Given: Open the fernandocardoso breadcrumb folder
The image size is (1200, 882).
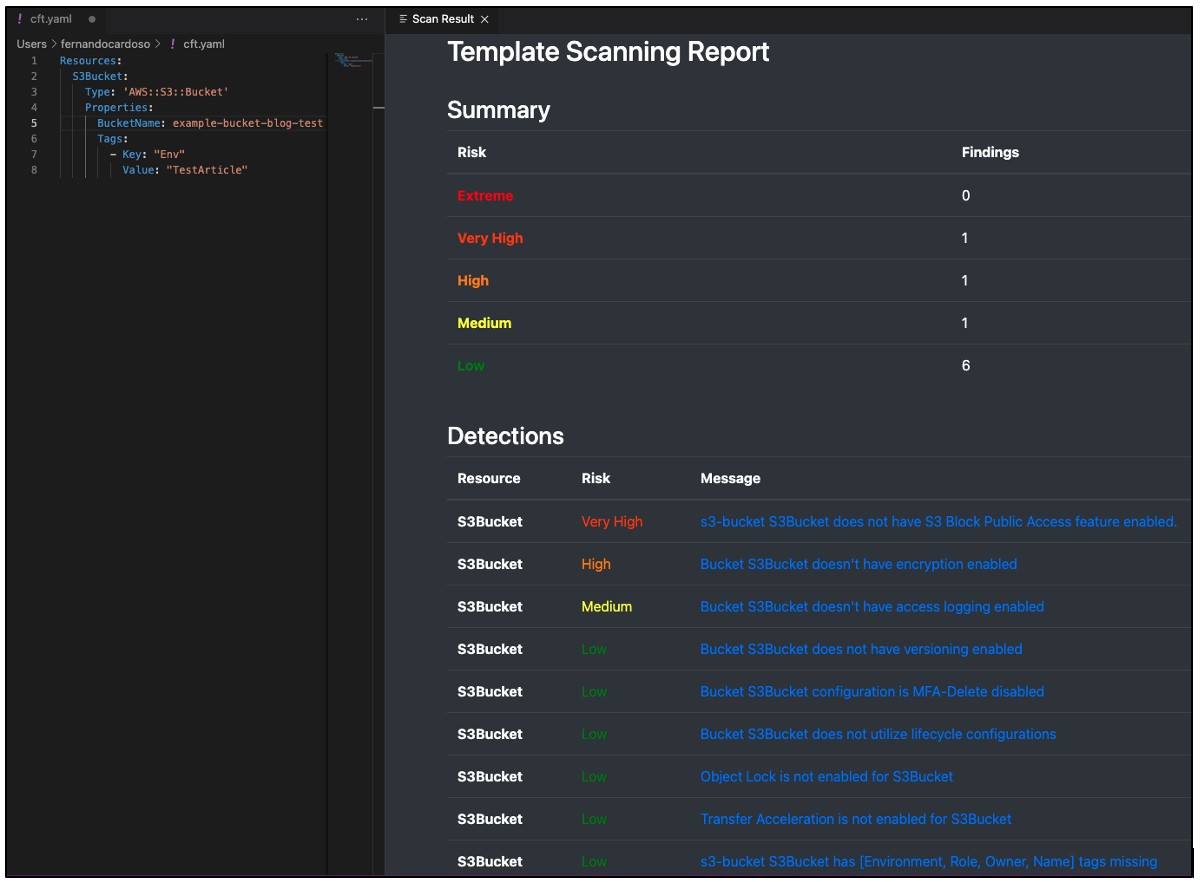Looking at the screenshot, I should pos(105,44).
